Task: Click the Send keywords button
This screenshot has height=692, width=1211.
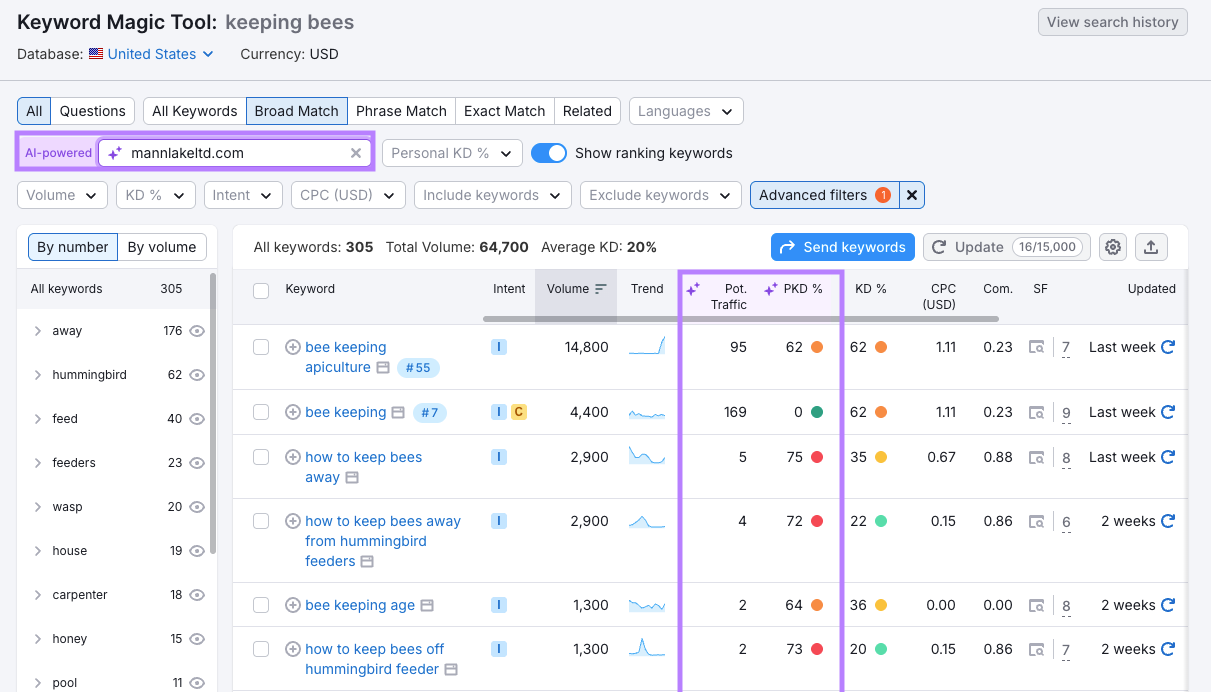Action: coord(842,247)
